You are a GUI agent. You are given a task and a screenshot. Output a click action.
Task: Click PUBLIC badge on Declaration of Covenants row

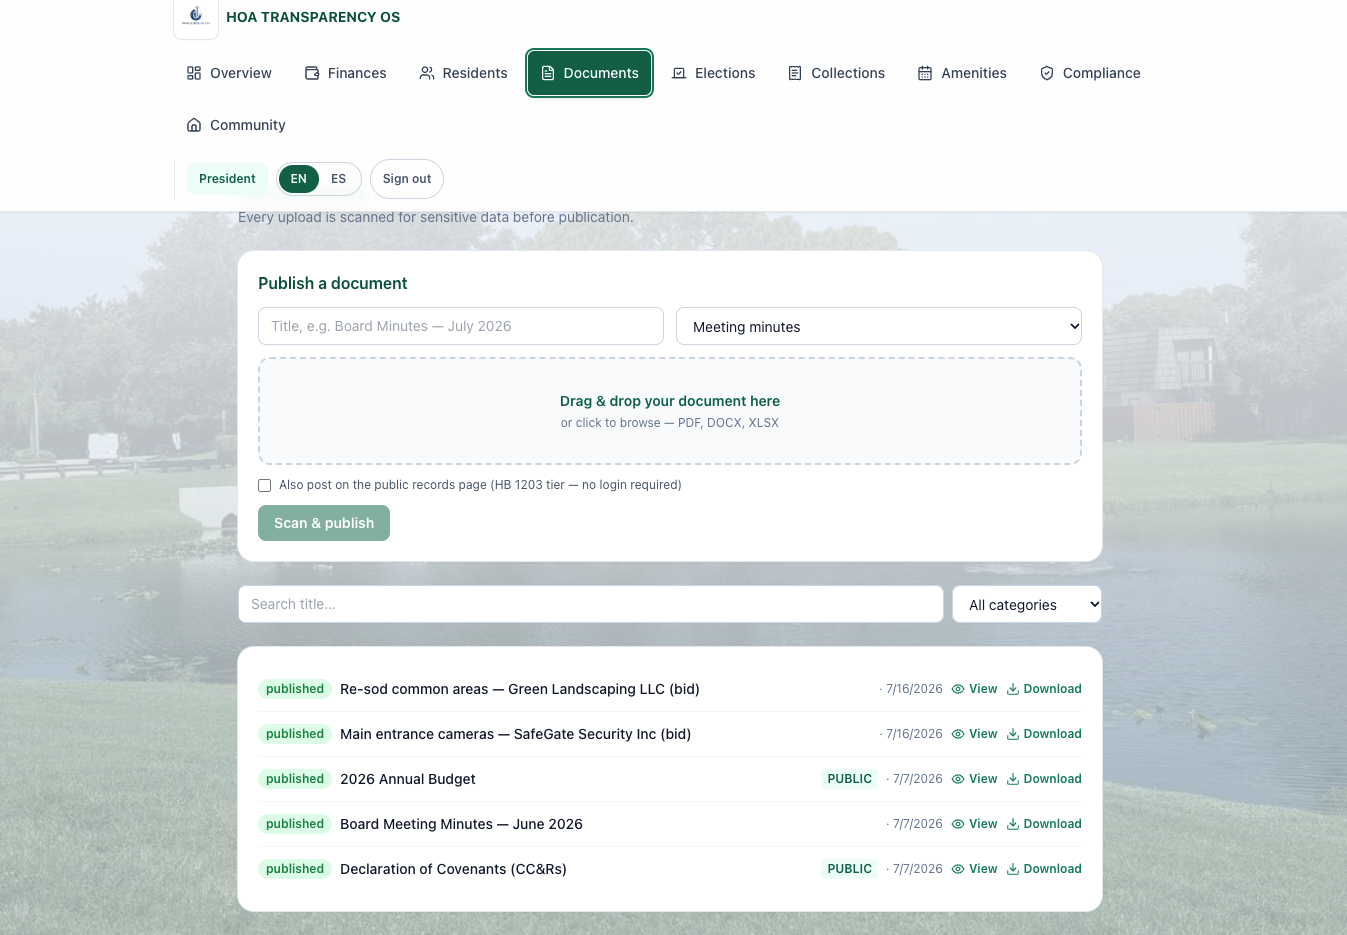click(x=850, y=869)
